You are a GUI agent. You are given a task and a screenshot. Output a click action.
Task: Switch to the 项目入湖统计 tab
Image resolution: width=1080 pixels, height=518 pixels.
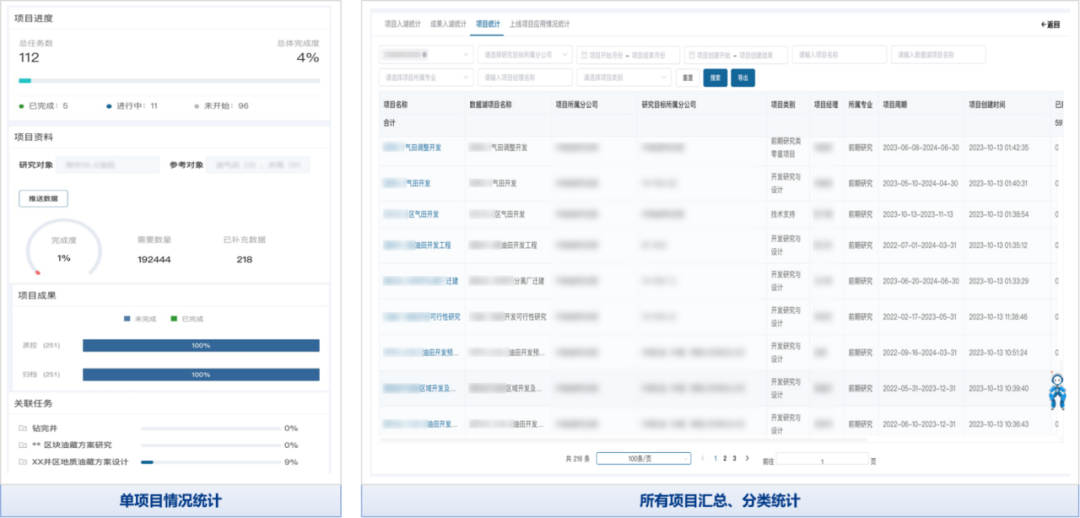click(x=401, y=23)
